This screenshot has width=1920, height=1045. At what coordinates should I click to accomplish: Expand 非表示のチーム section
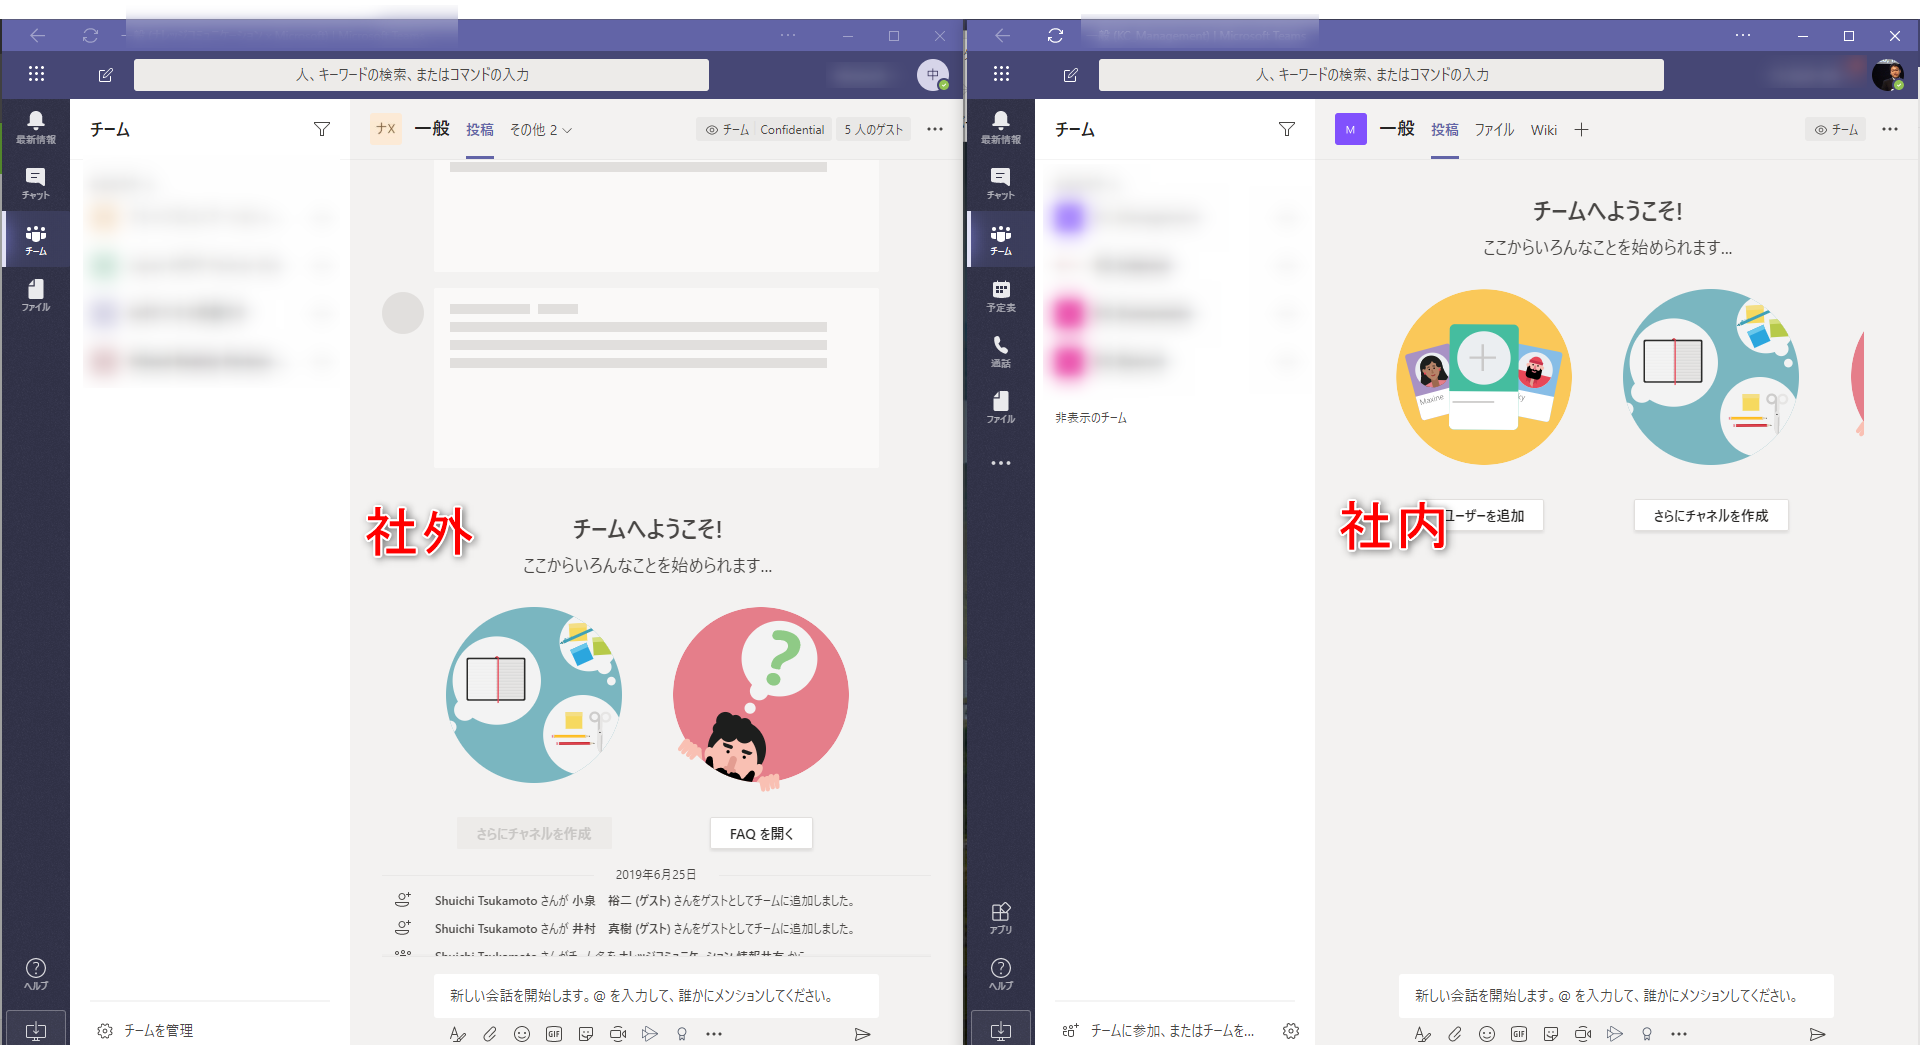(x=1091, y=418)
